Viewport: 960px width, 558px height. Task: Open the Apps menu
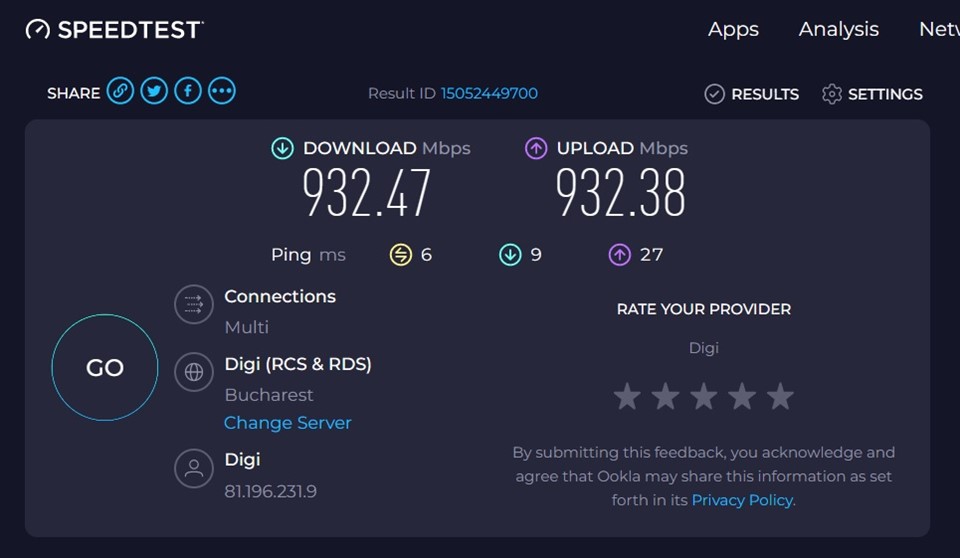coord(733,29)
